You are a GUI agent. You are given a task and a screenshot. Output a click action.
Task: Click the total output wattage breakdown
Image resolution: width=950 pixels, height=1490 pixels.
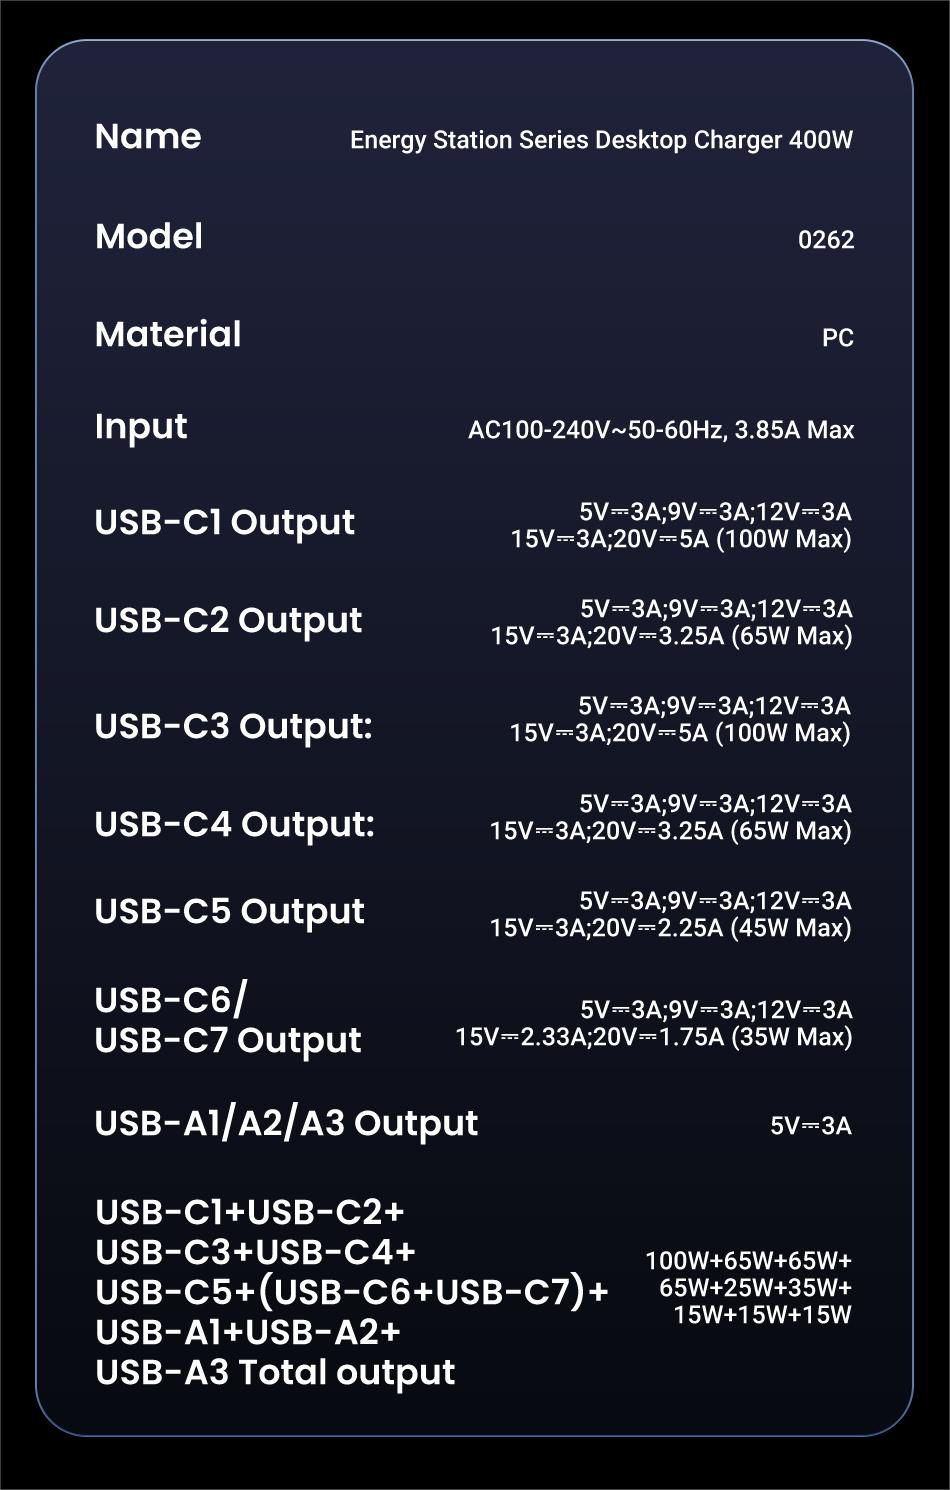pyautogui.click(x=749, y=1288)
